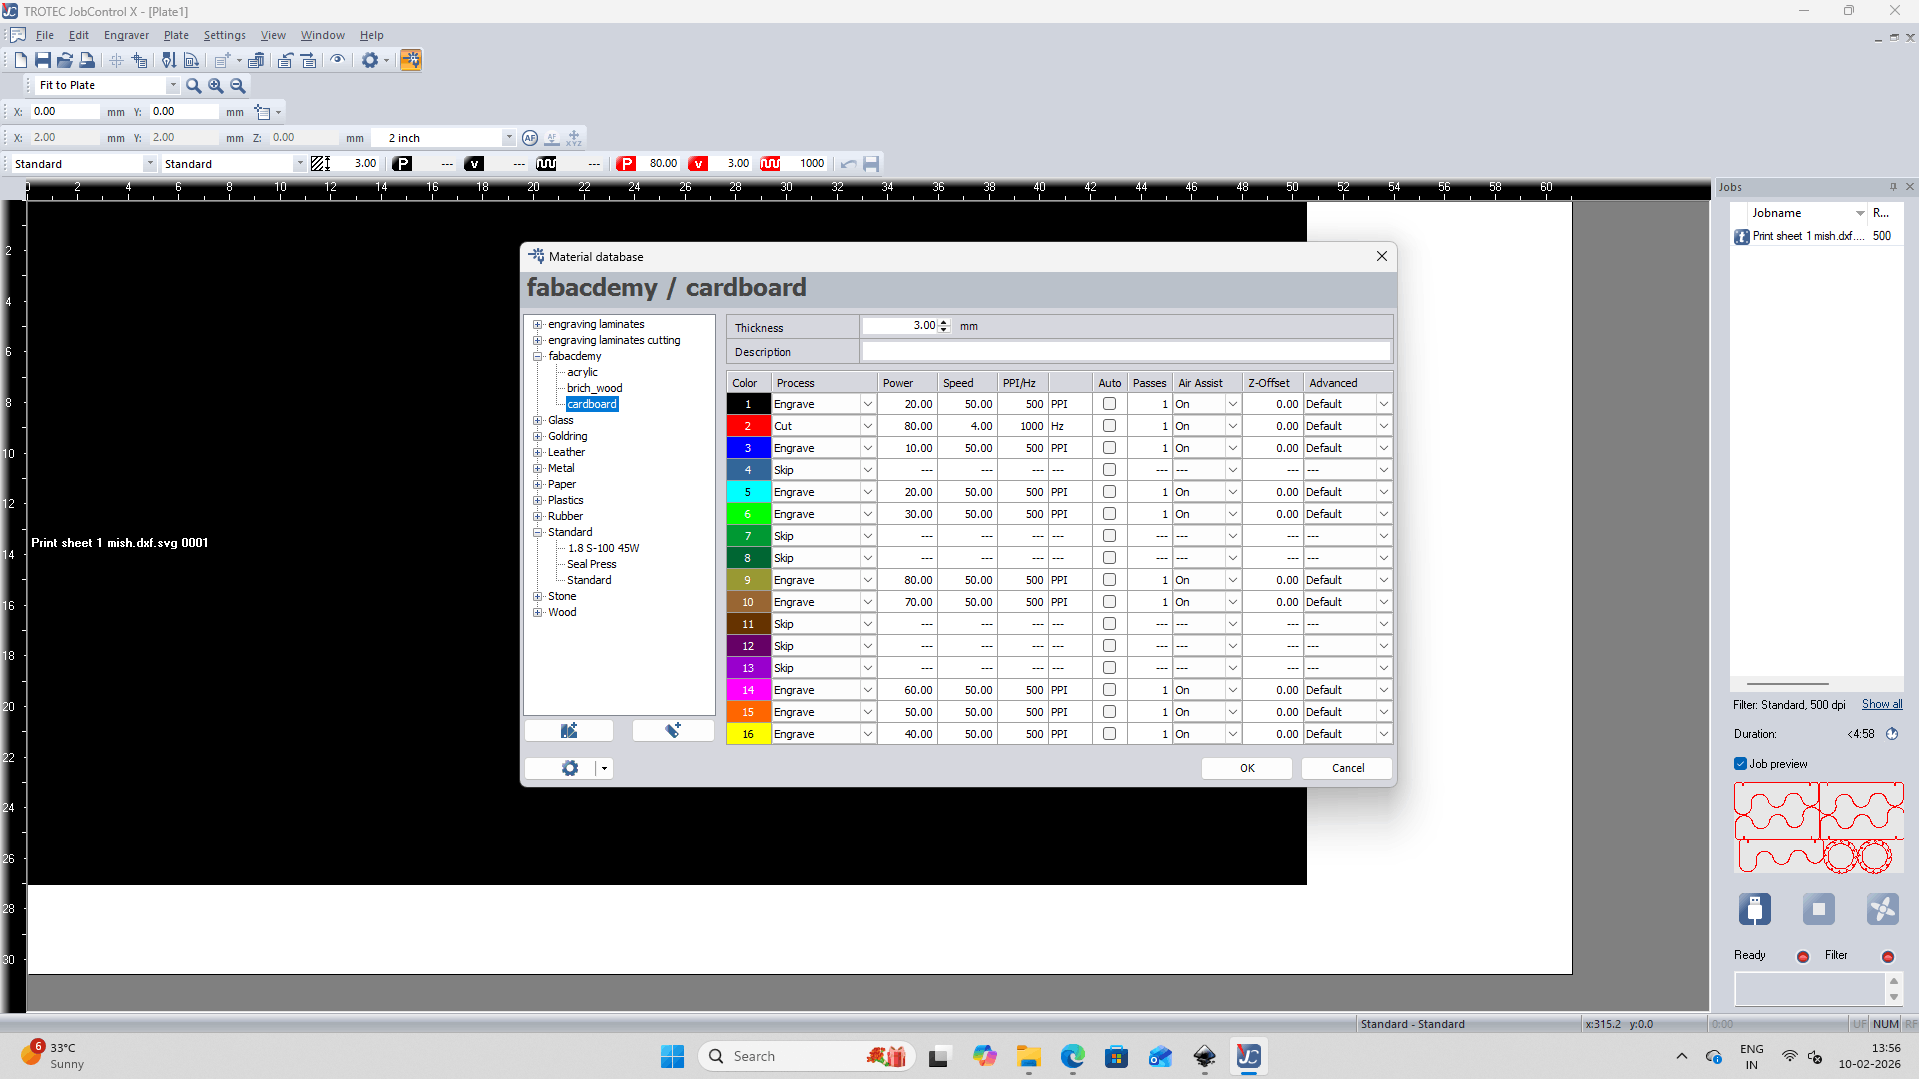Viewport: 1919px width, 1079px height.
Task: Enable Auto checkbox for color 16
Action: [x=1109, y=734]
